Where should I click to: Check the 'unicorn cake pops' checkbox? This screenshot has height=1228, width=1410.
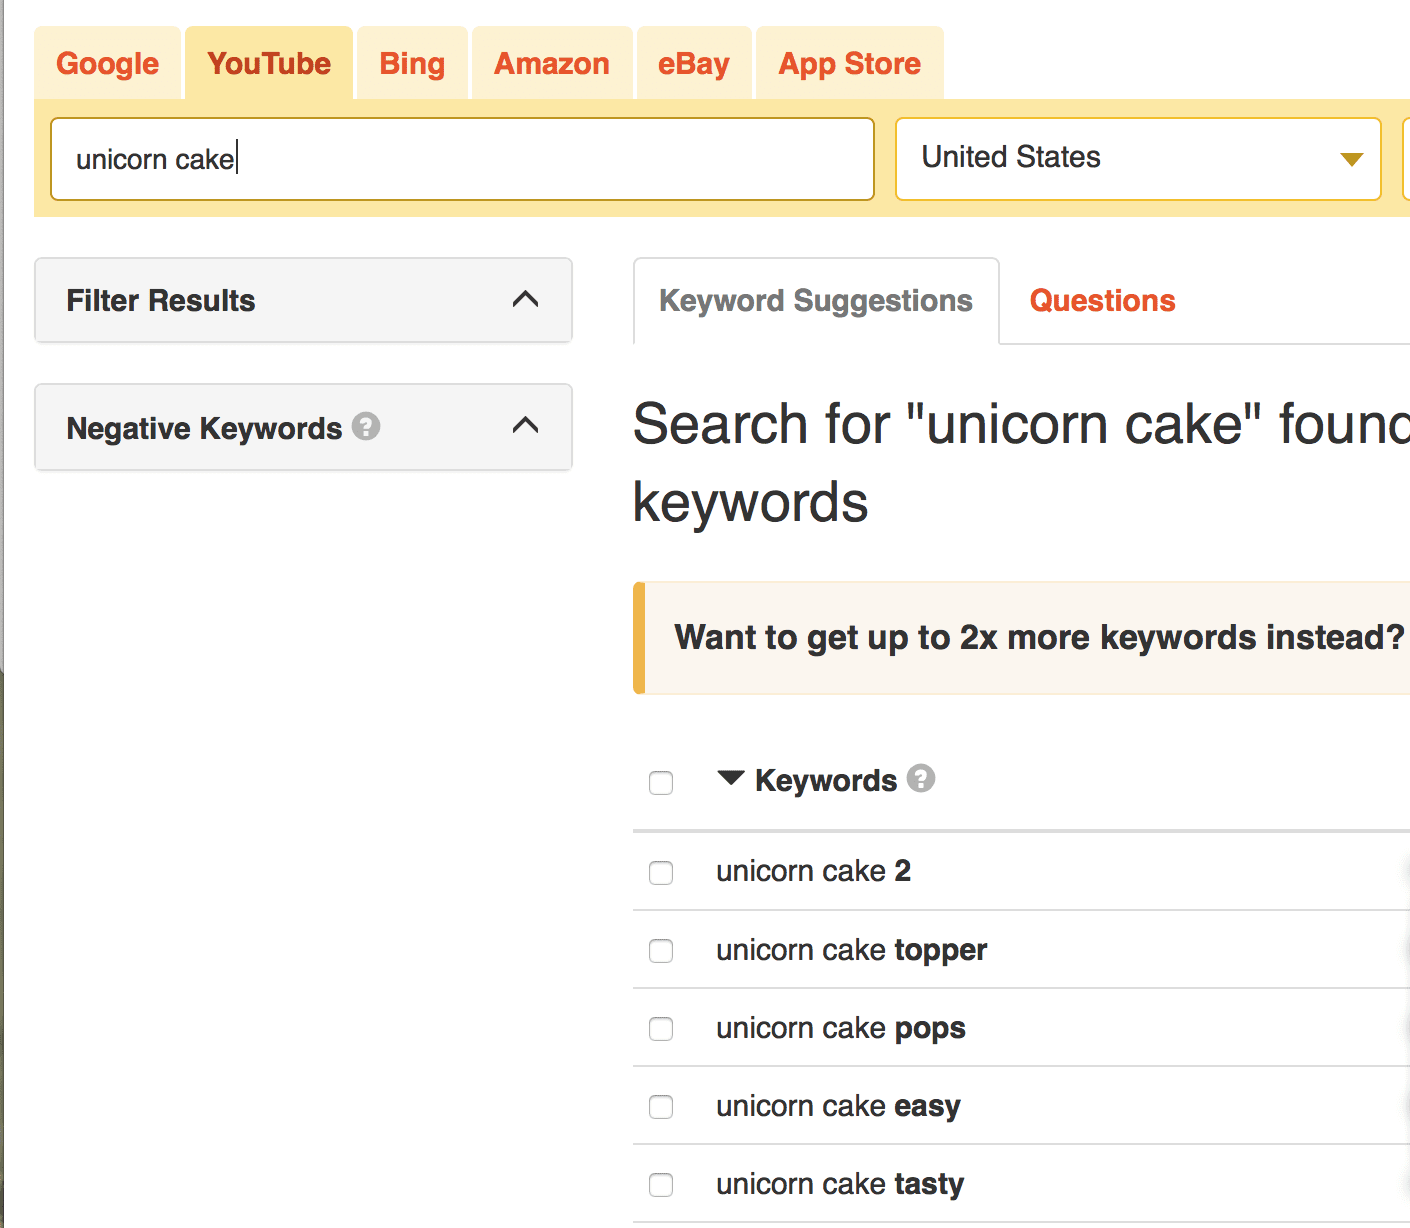[661, 1028]
